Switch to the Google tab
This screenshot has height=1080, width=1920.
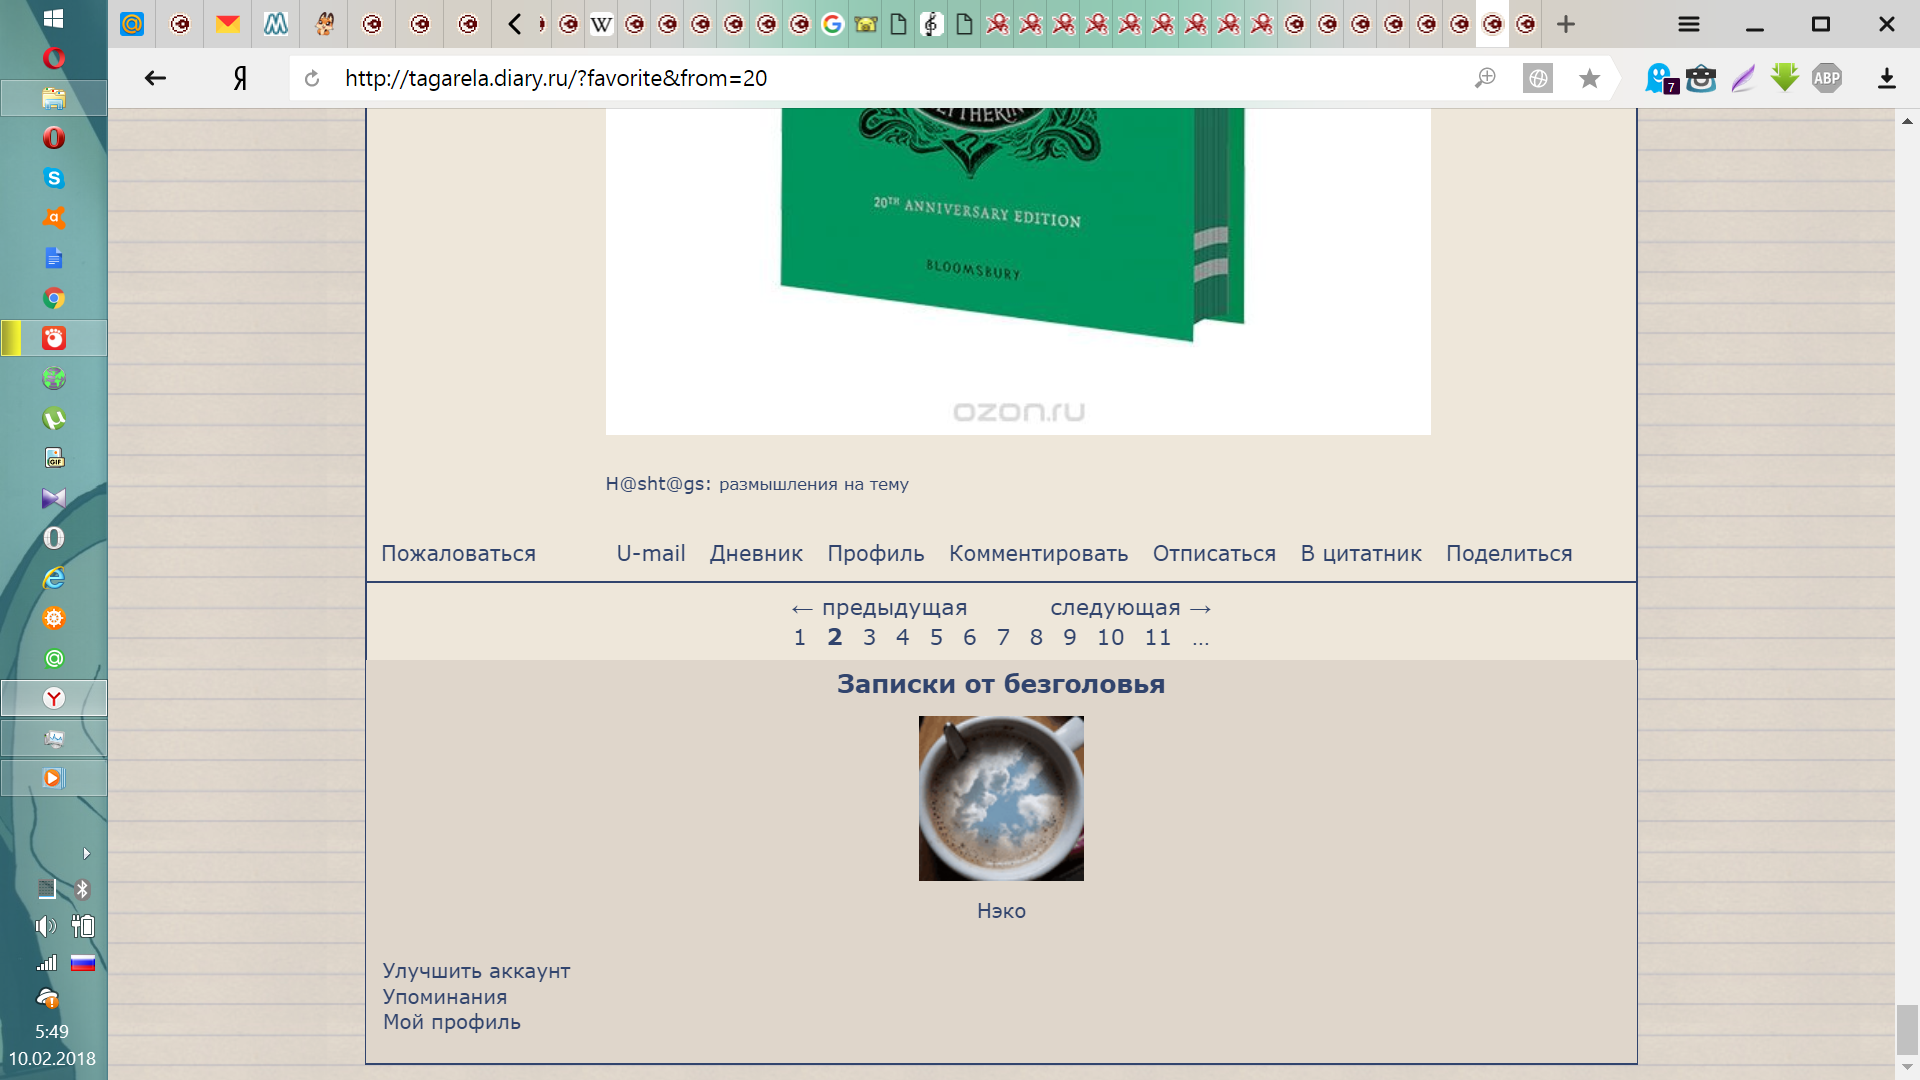(x=832, y=24)
